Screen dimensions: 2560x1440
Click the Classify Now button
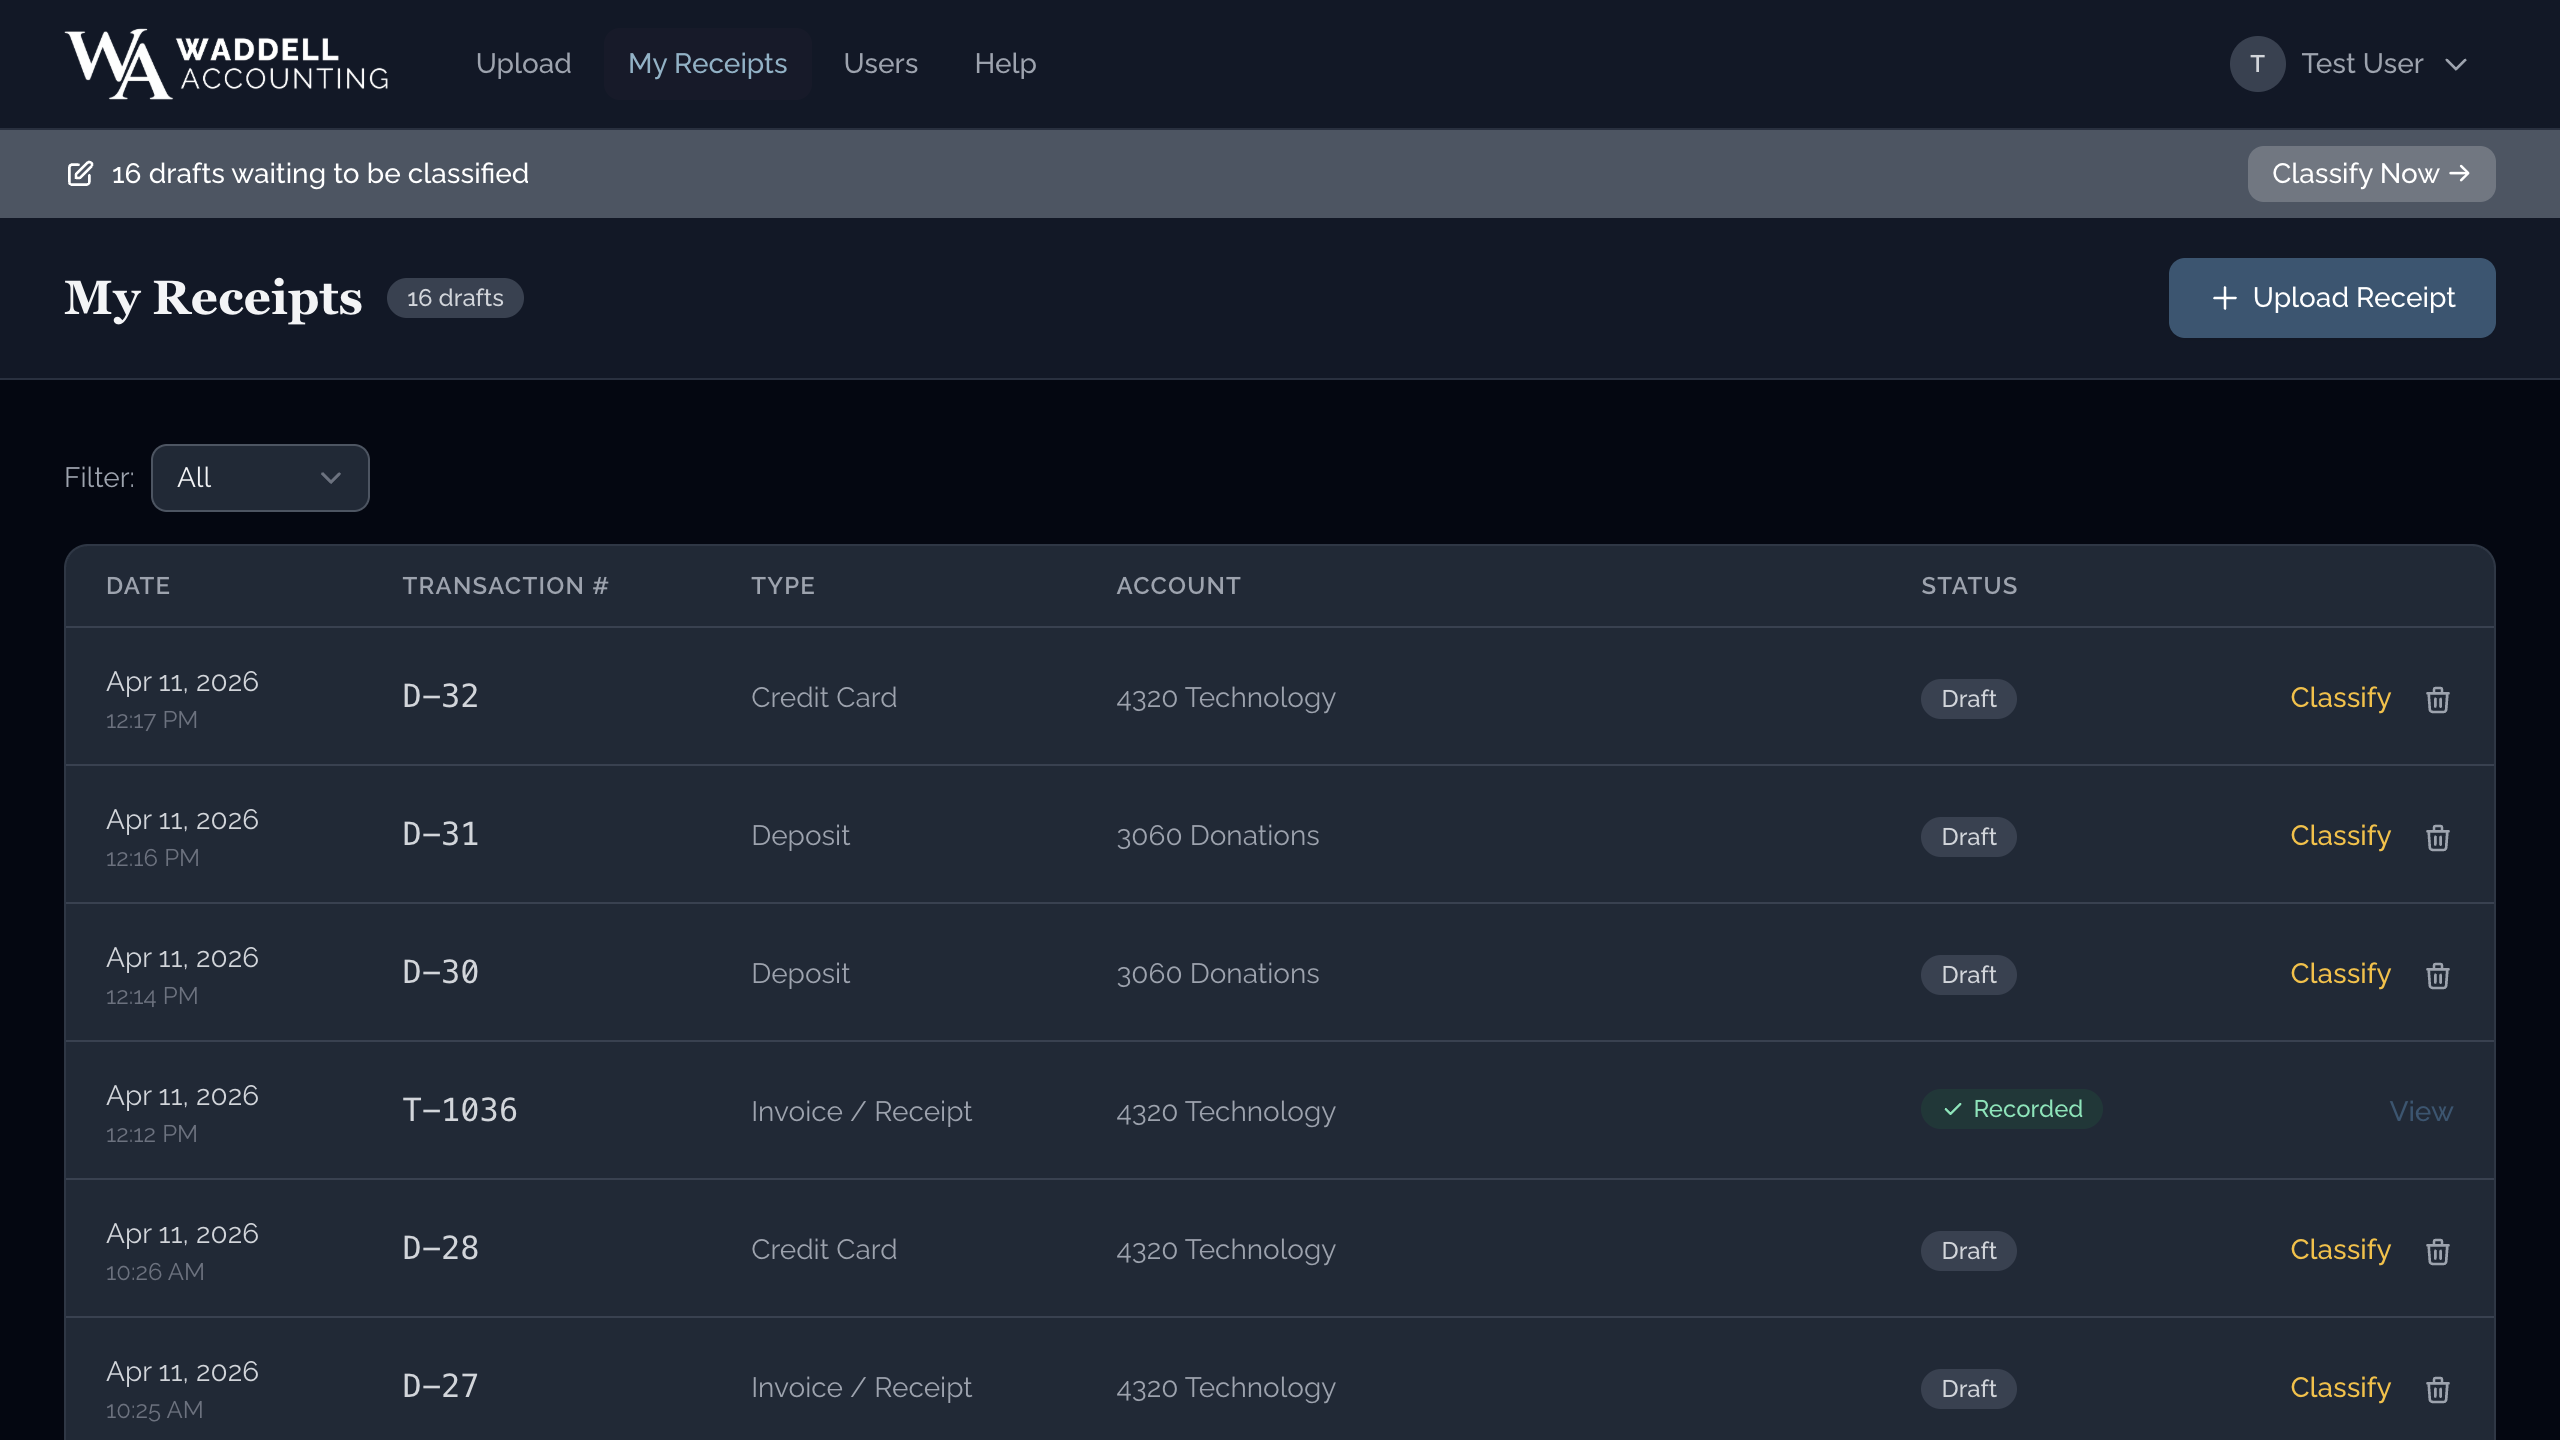tap(2372, 174)
